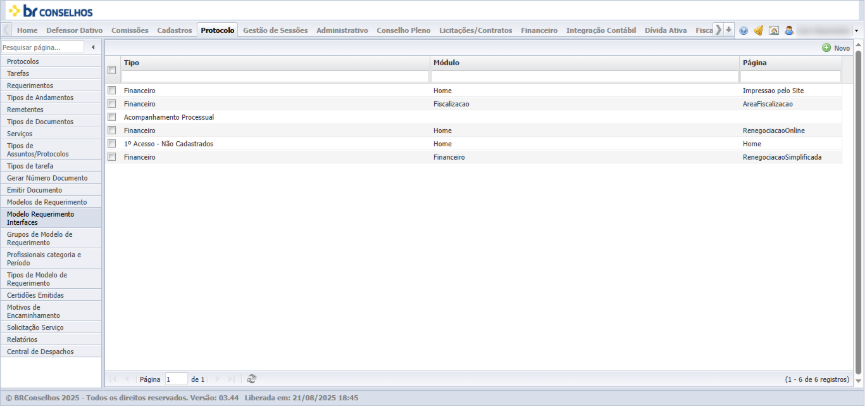Click the user avatar icon
Image resolution: width=865 pixels, height=406 pixels.
click(789, 31)
